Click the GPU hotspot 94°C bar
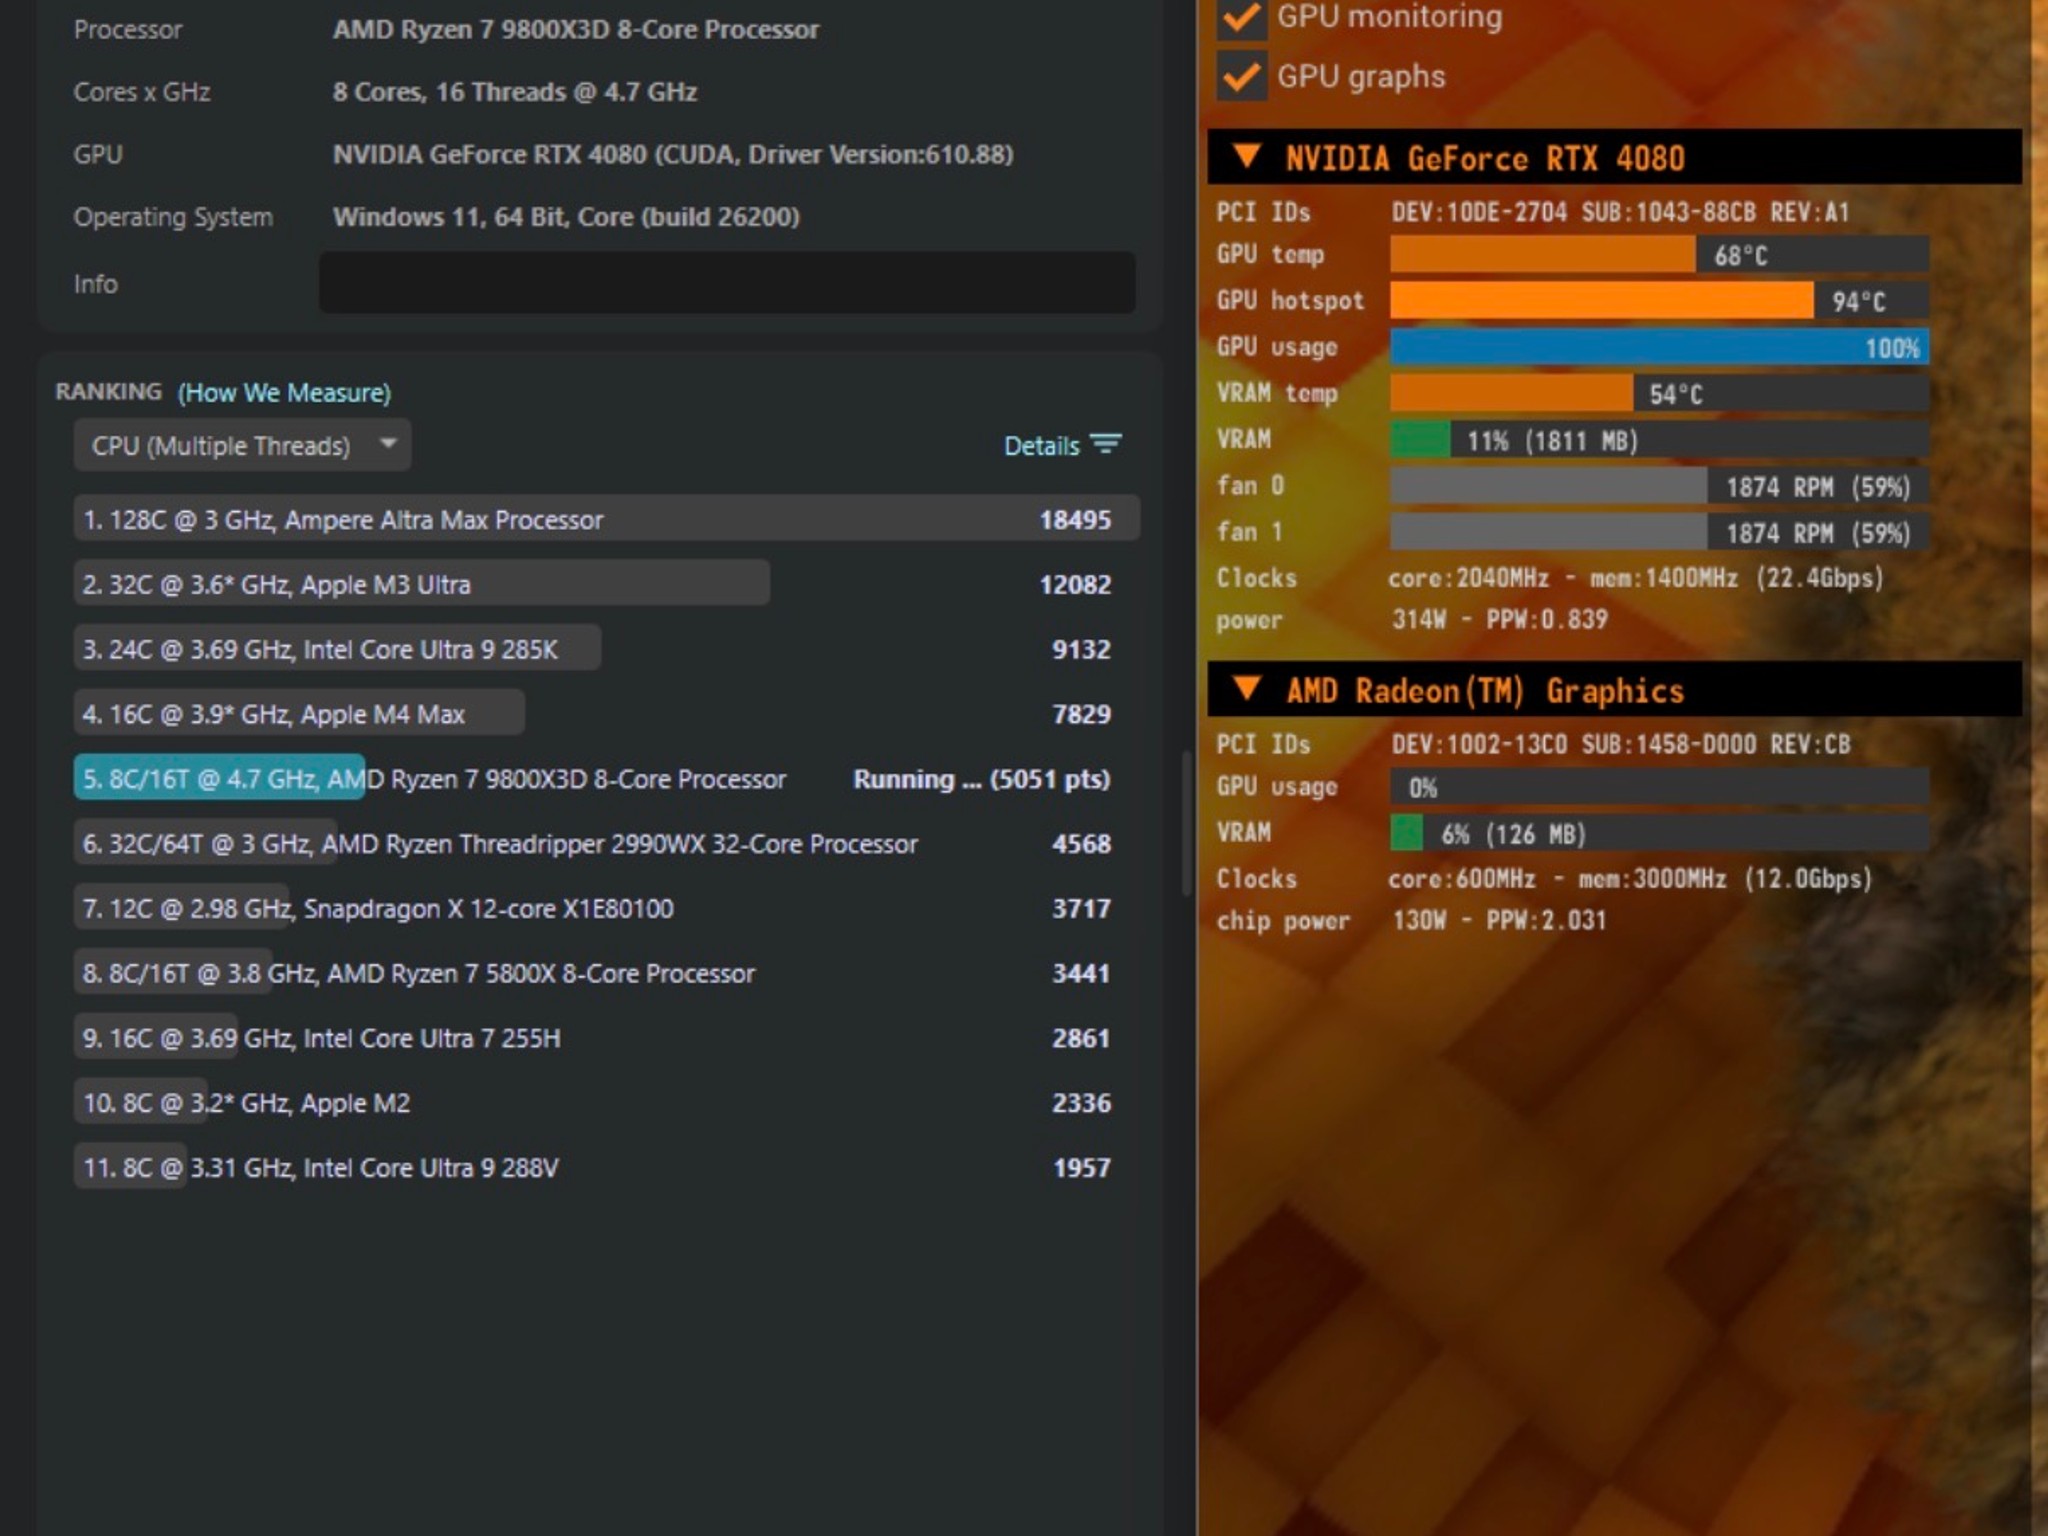 pyautogui.click(x=1659, y=301)
